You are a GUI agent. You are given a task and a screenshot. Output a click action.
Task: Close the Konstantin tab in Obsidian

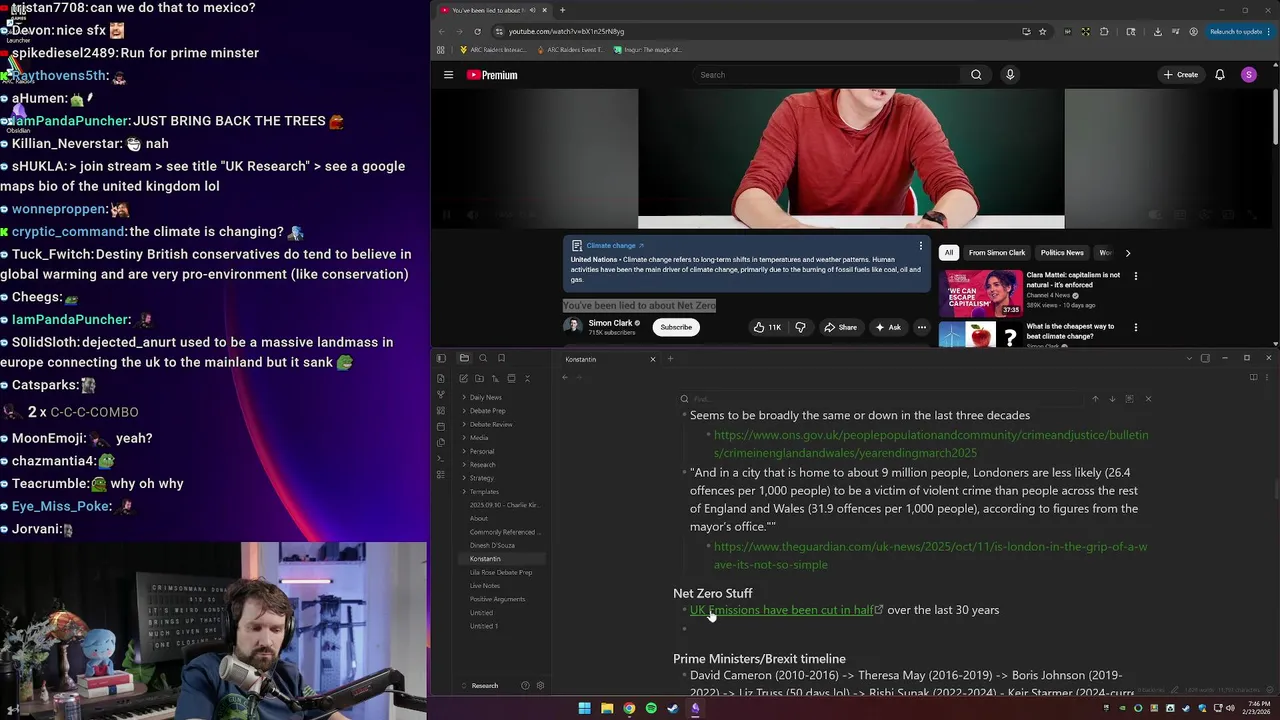[x=653, y=359]
